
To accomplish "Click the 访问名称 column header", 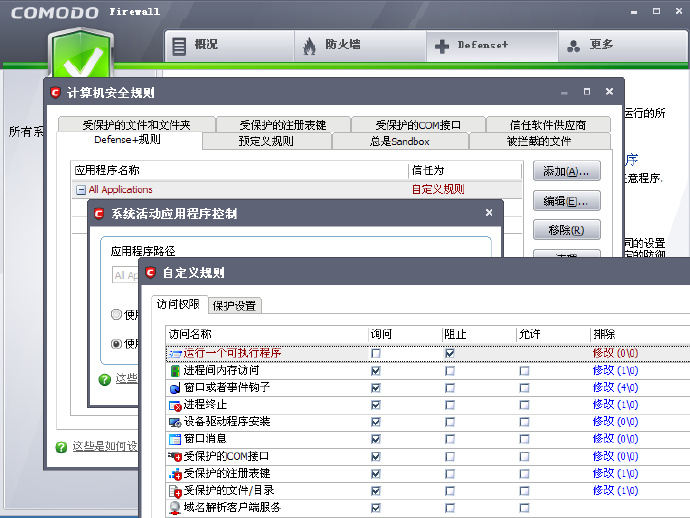I will [x=266, y=334].
